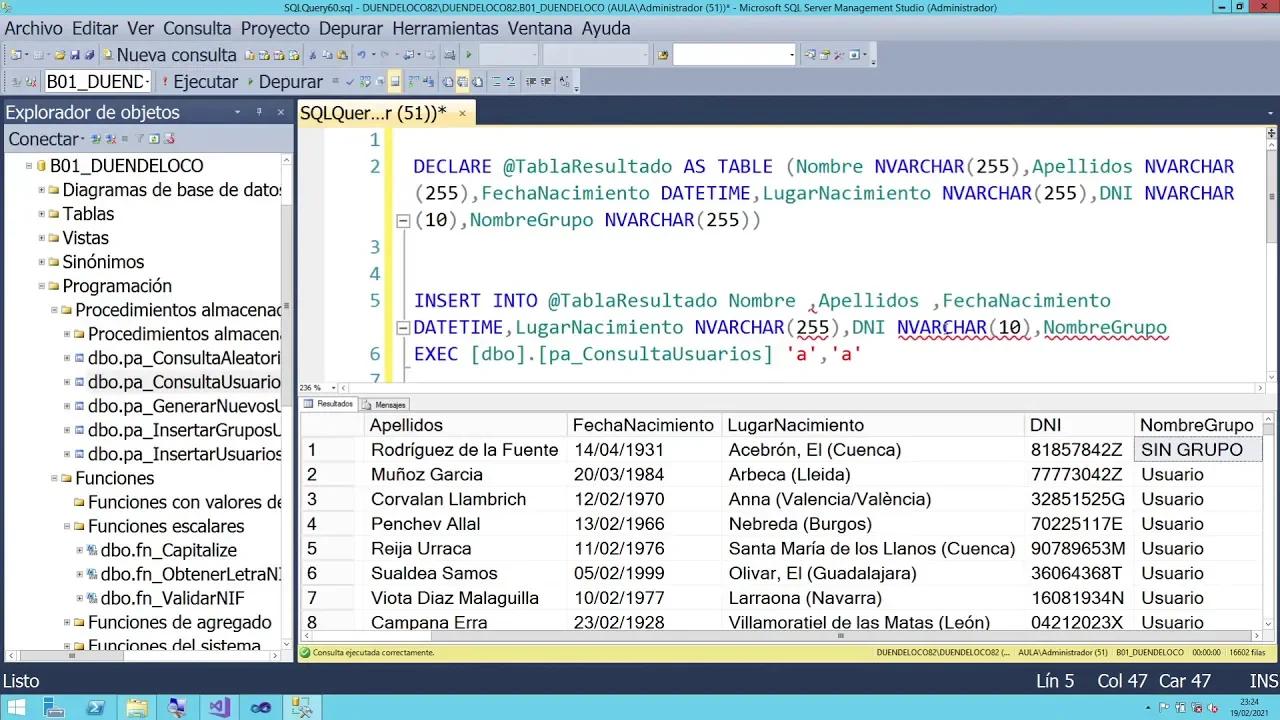Click the Uncomment selected lines icon

tap(511, 82)
